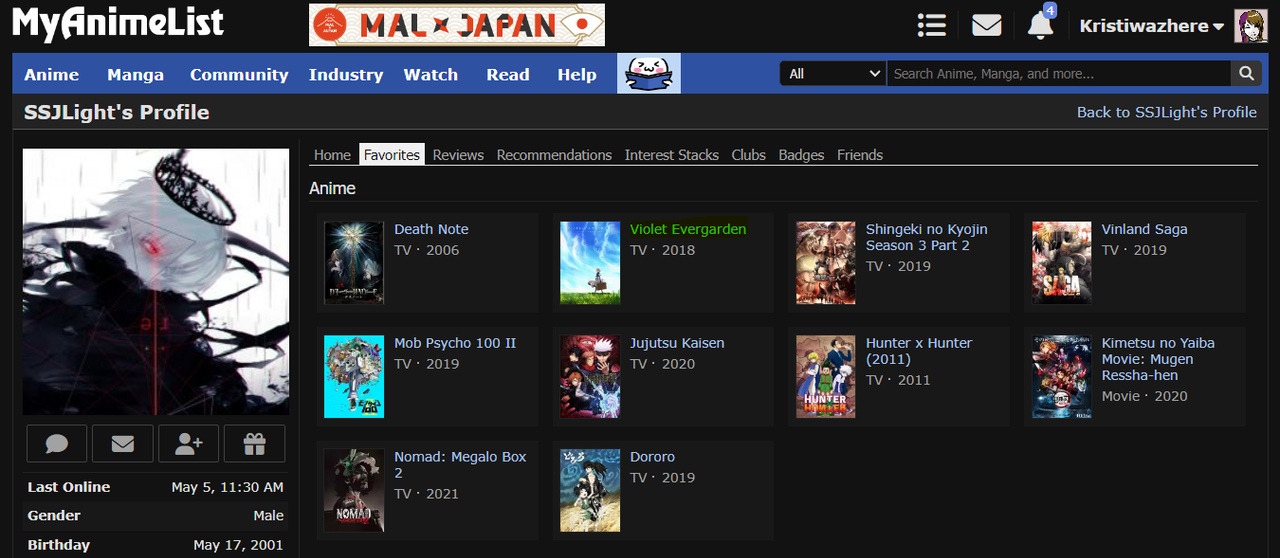Click the manga store mascot icon
This screenshot has width=1280, height=558.
(x=649, y=73)
